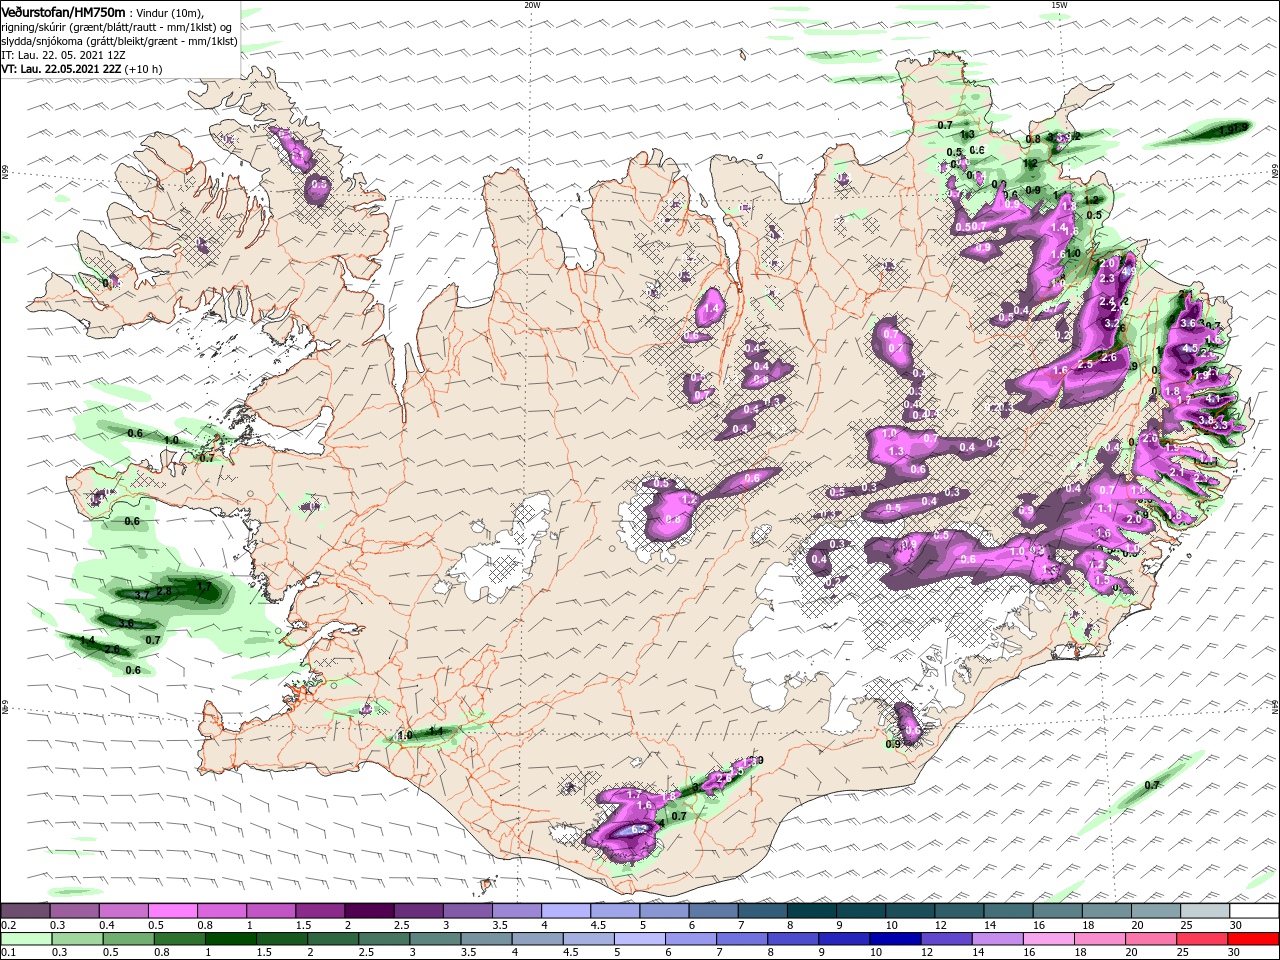This screenshot has height=960, width=1280.
Task: Click the Veðurstofan/HM750m title text
Action: click(64, 11)
